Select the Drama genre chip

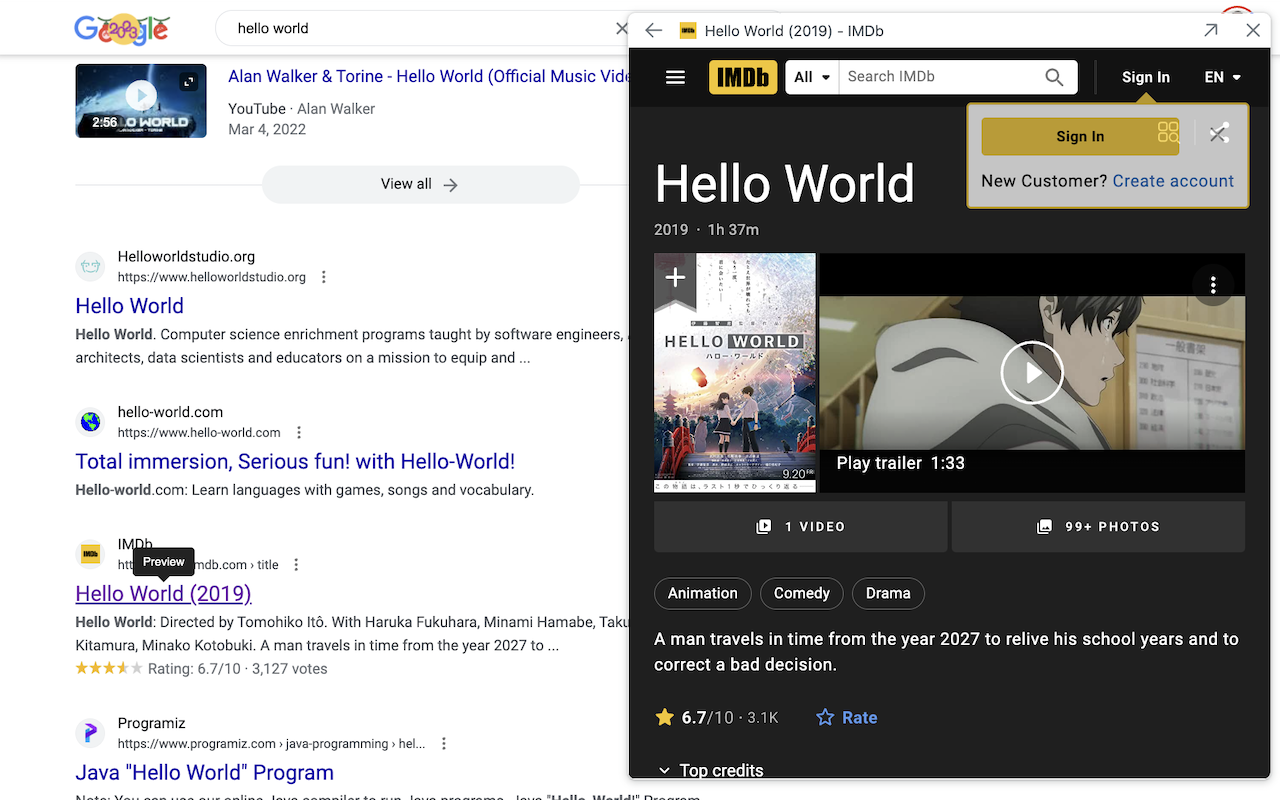click(x=888, y=593)
